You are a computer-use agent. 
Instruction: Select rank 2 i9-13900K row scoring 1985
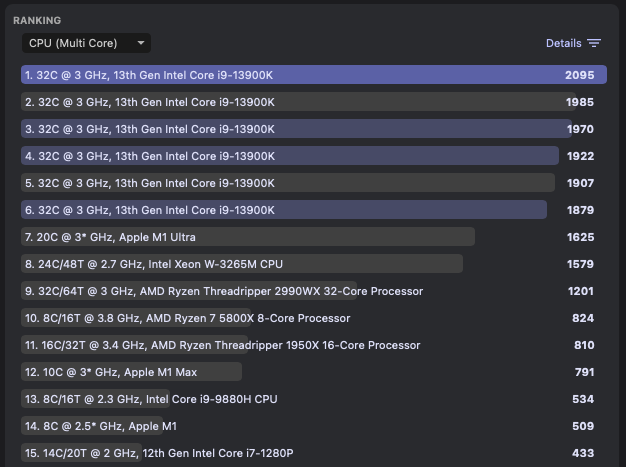click(x=314, y=102)
